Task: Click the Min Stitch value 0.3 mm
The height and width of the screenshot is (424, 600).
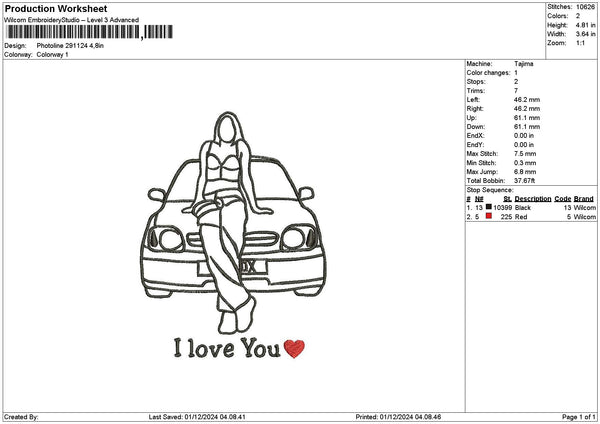Action: click(525, 163)
